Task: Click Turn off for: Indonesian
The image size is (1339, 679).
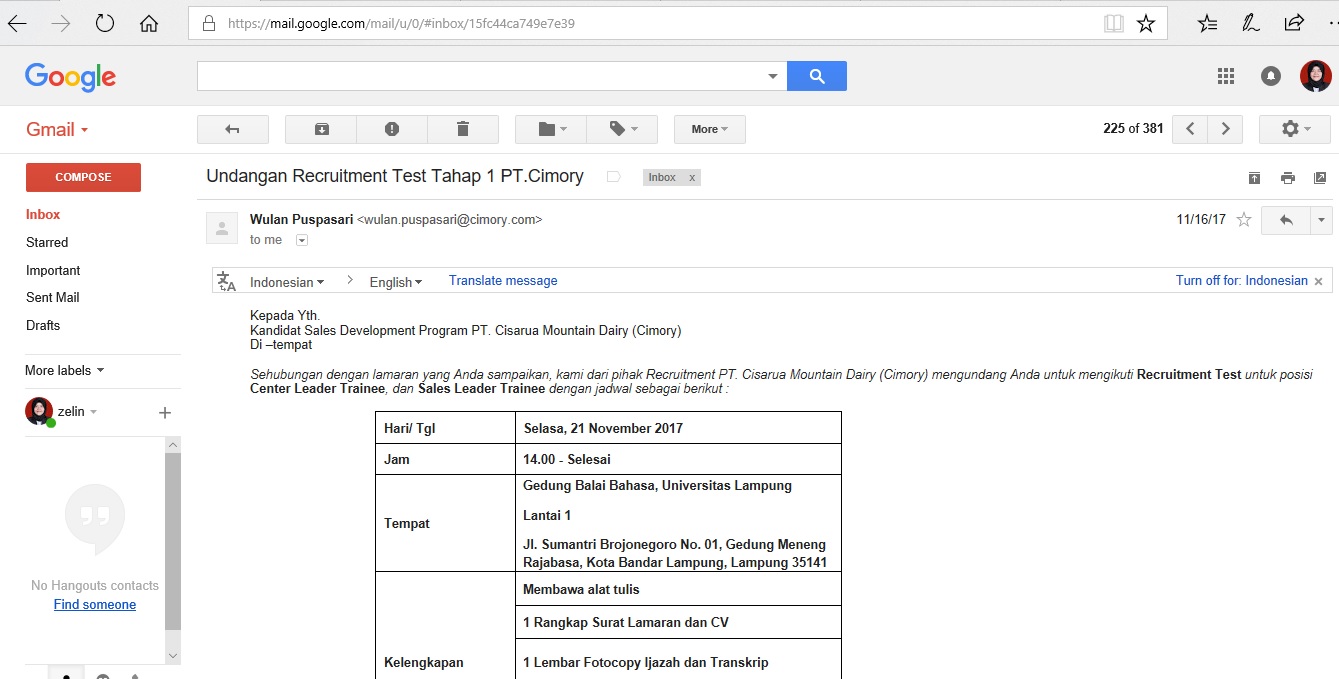Action: (1242, 281)
